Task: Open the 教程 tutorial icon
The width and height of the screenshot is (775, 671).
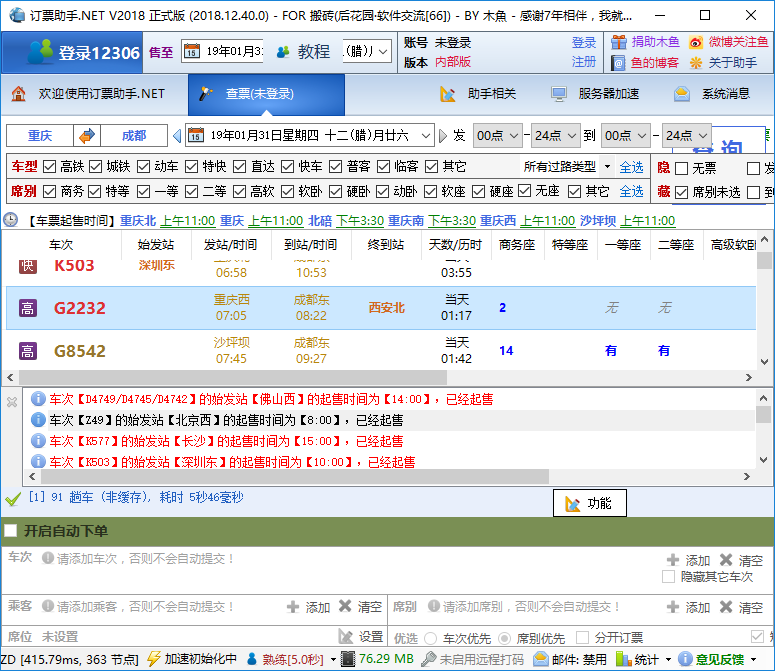Action: (x=283, y=52)
